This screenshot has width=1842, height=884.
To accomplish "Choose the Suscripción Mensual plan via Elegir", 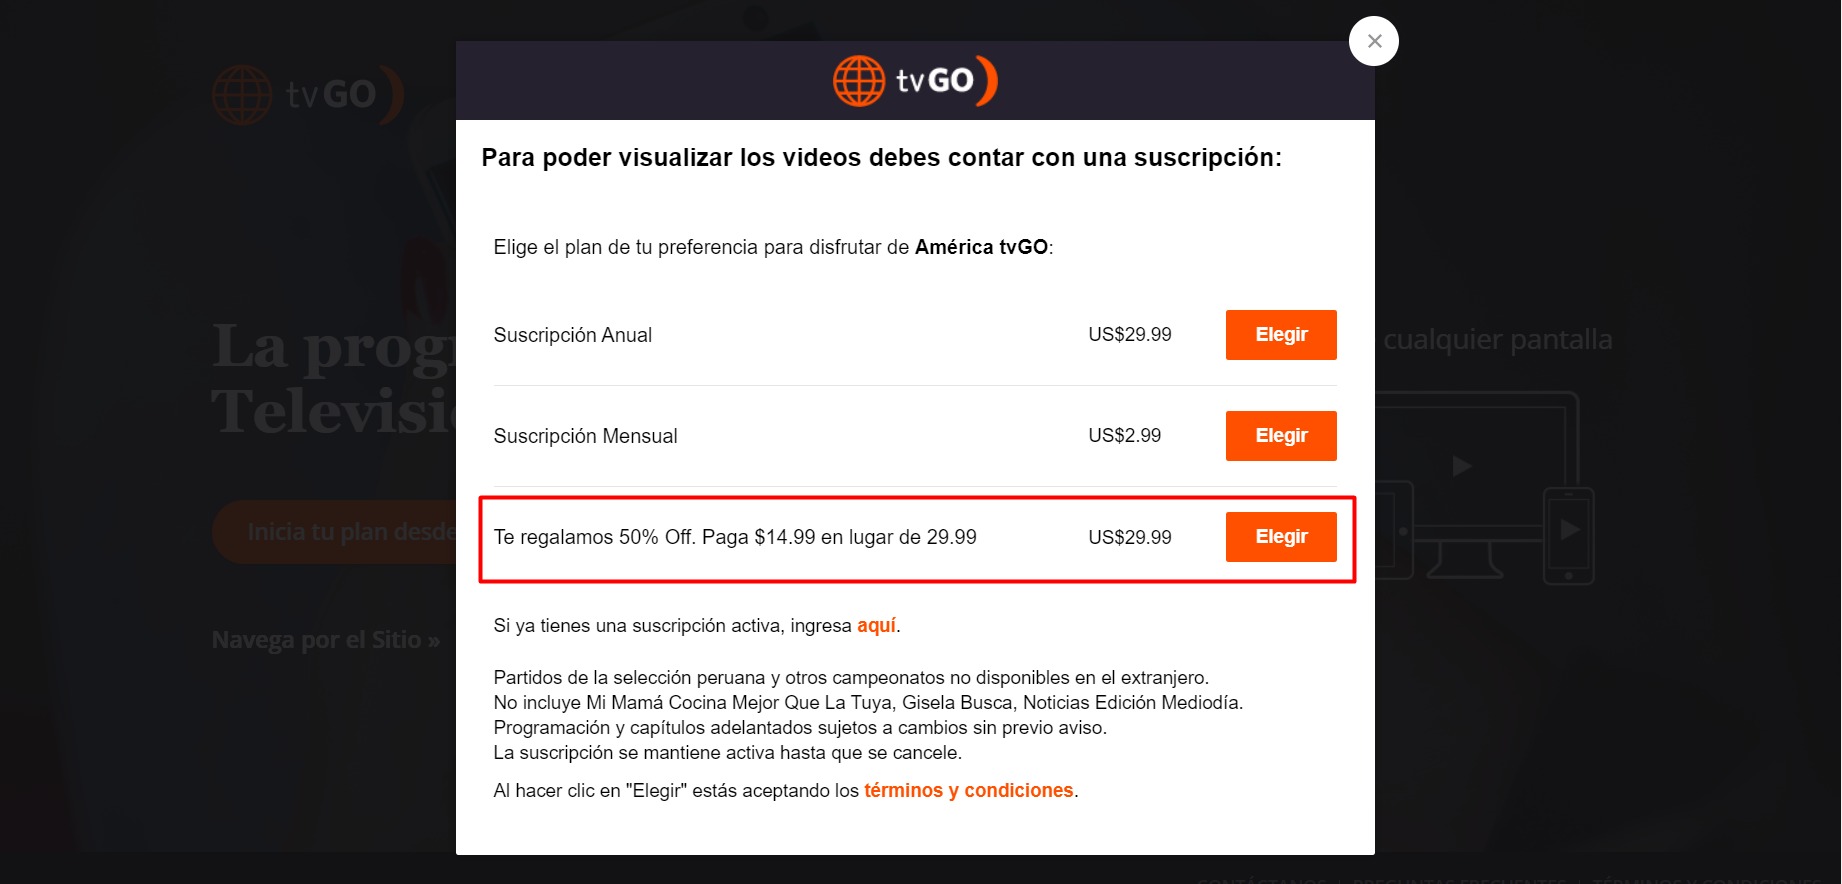I will (x=1281, y=435).
